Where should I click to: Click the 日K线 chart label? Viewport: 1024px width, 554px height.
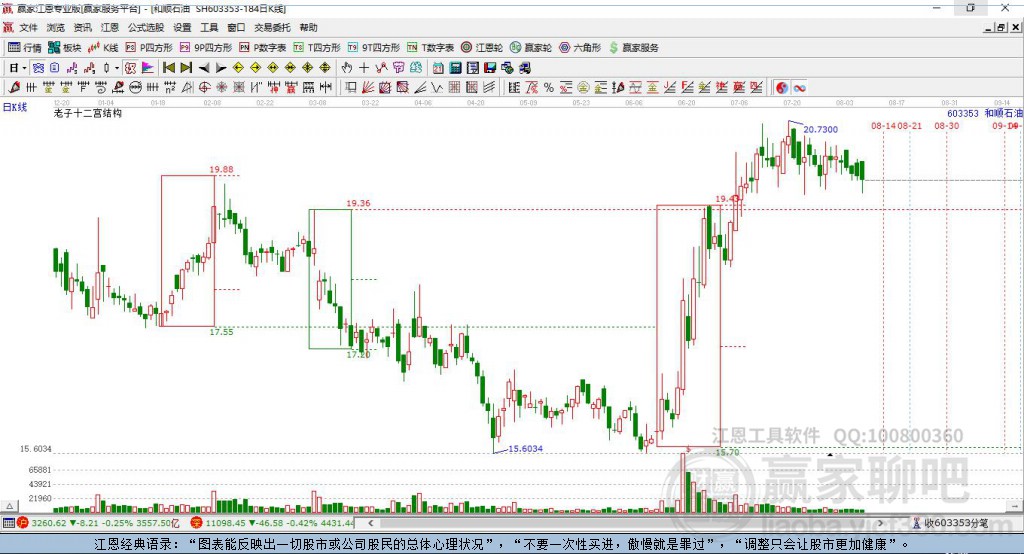pyautogui.click(x=15, y=106)
